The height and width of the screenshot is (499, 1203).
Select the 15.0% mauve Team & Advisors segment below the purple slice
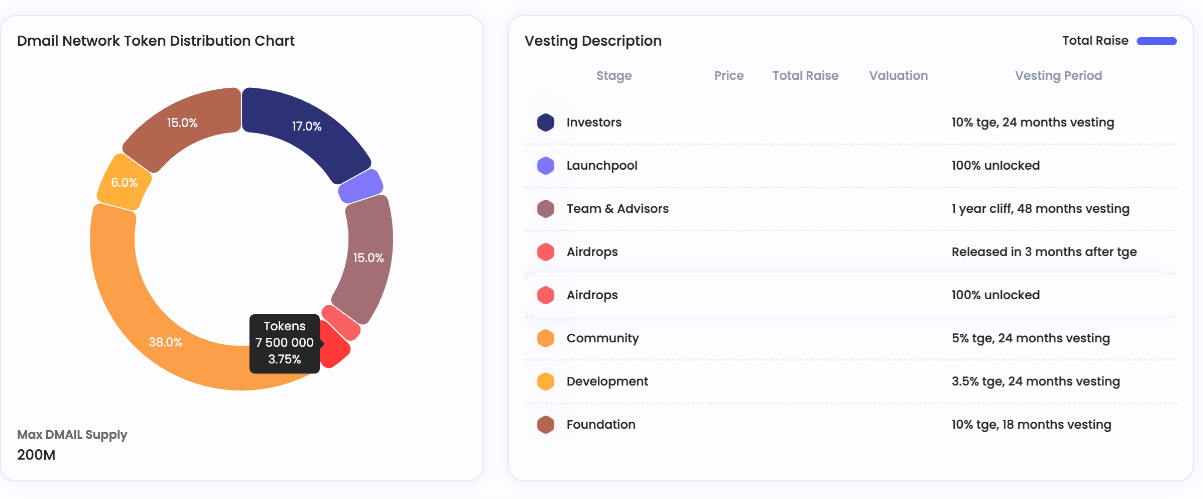[x=366, y=258]
